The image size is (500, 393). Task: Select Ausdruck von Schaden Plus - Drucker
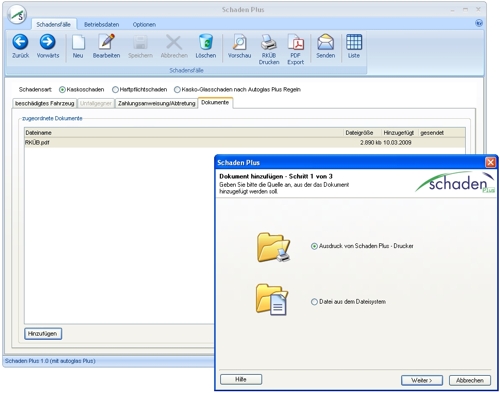click(x=314, y=246)
